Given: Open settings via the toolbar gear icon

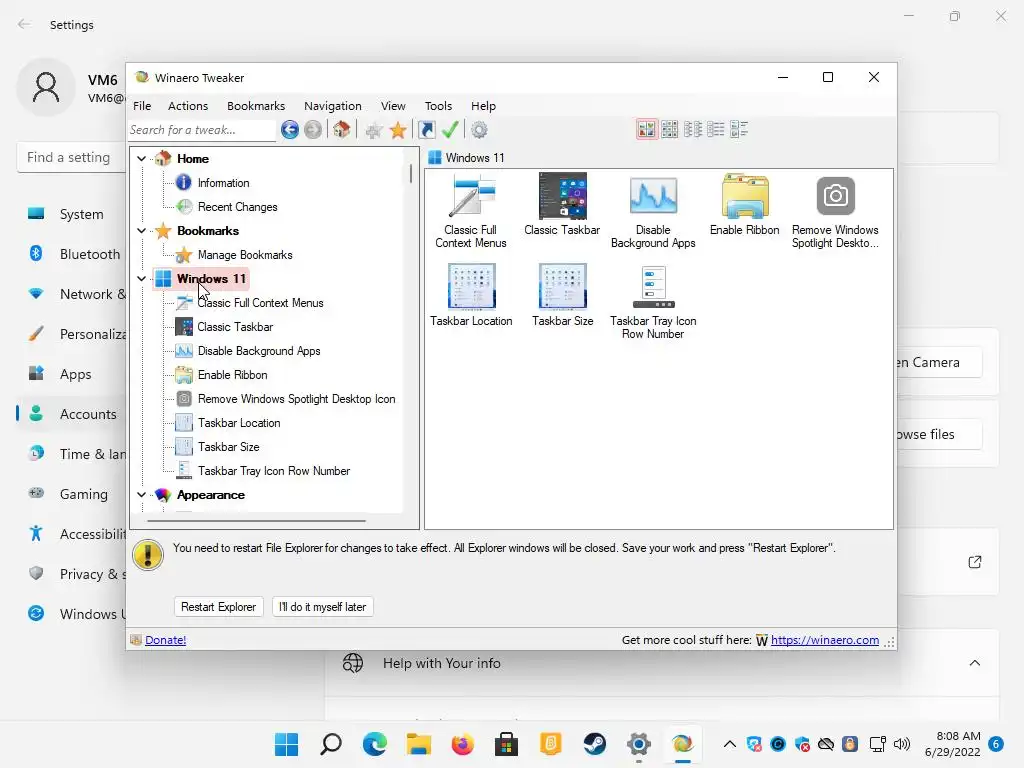Looking at the screenshot, I should (x=479, y=130).
